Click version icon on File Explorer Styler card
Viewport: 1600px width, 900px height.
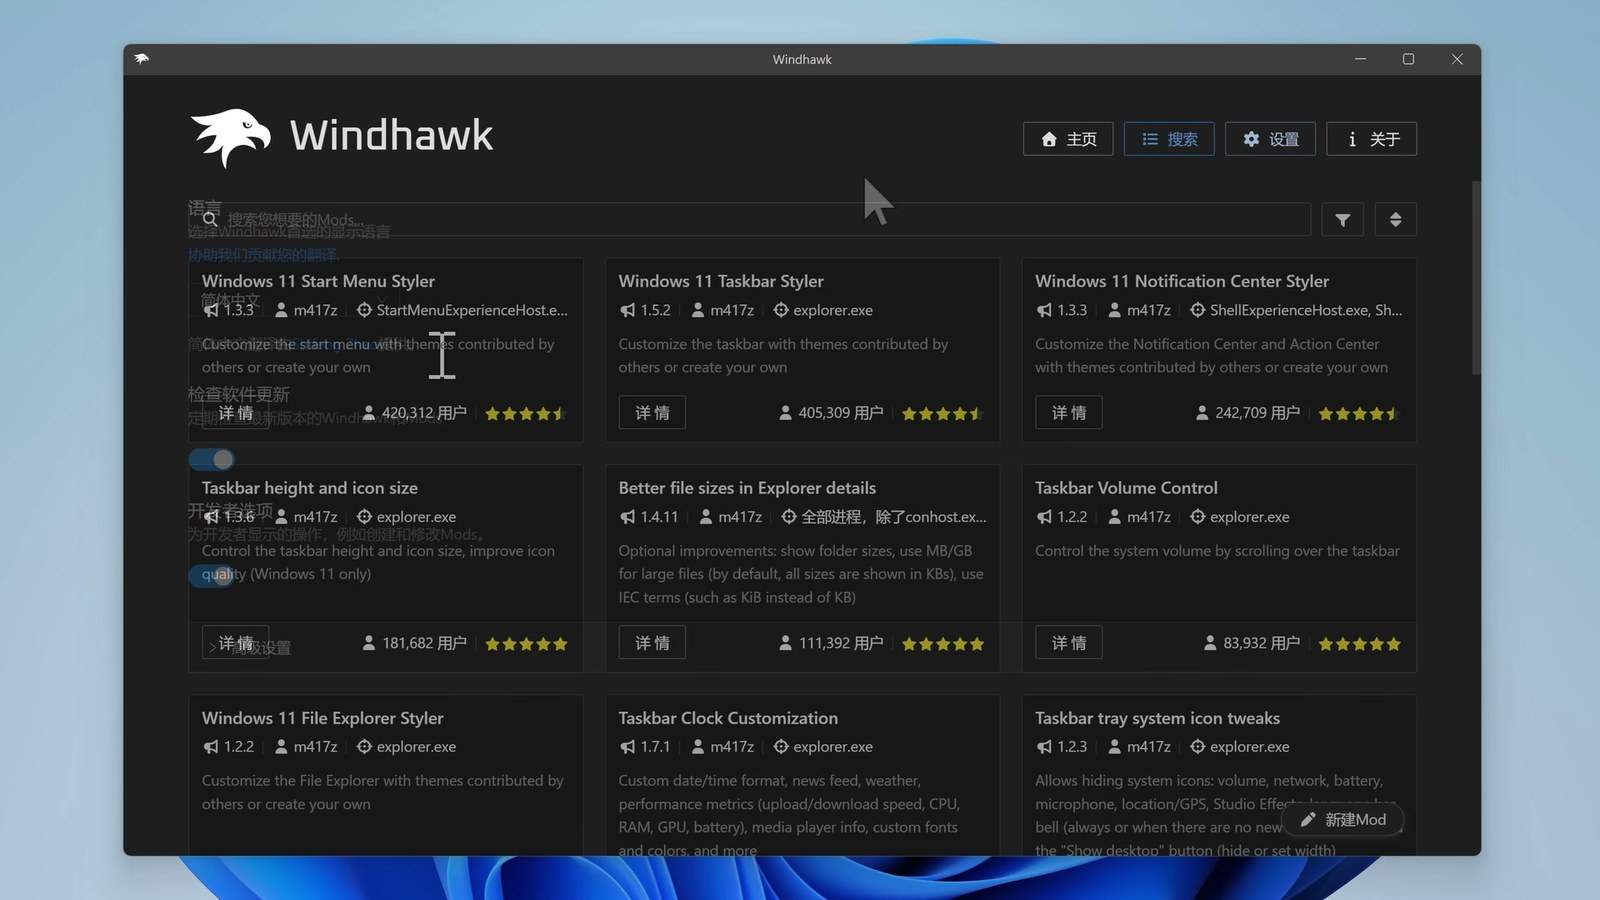tap(210, 747)
